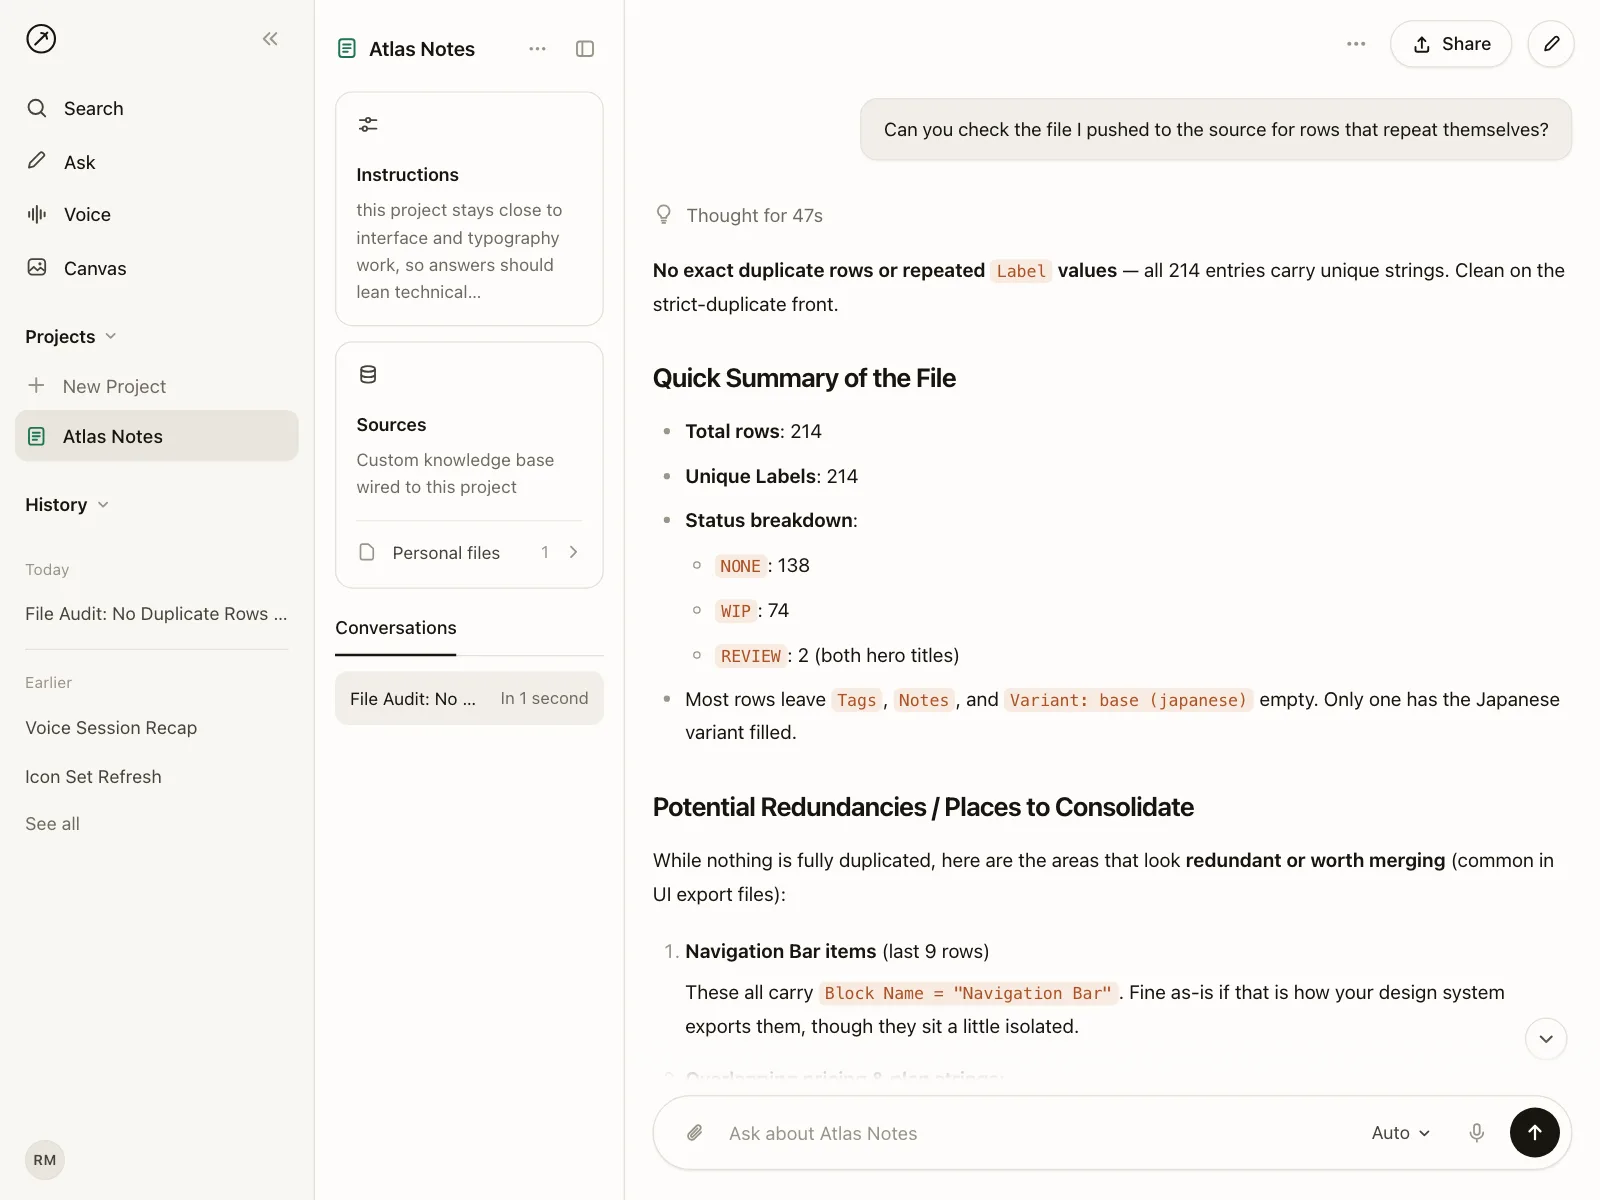1600x1200 pixels.
Task: Click the New Project plus icon
Action: (x=36, y=386)
